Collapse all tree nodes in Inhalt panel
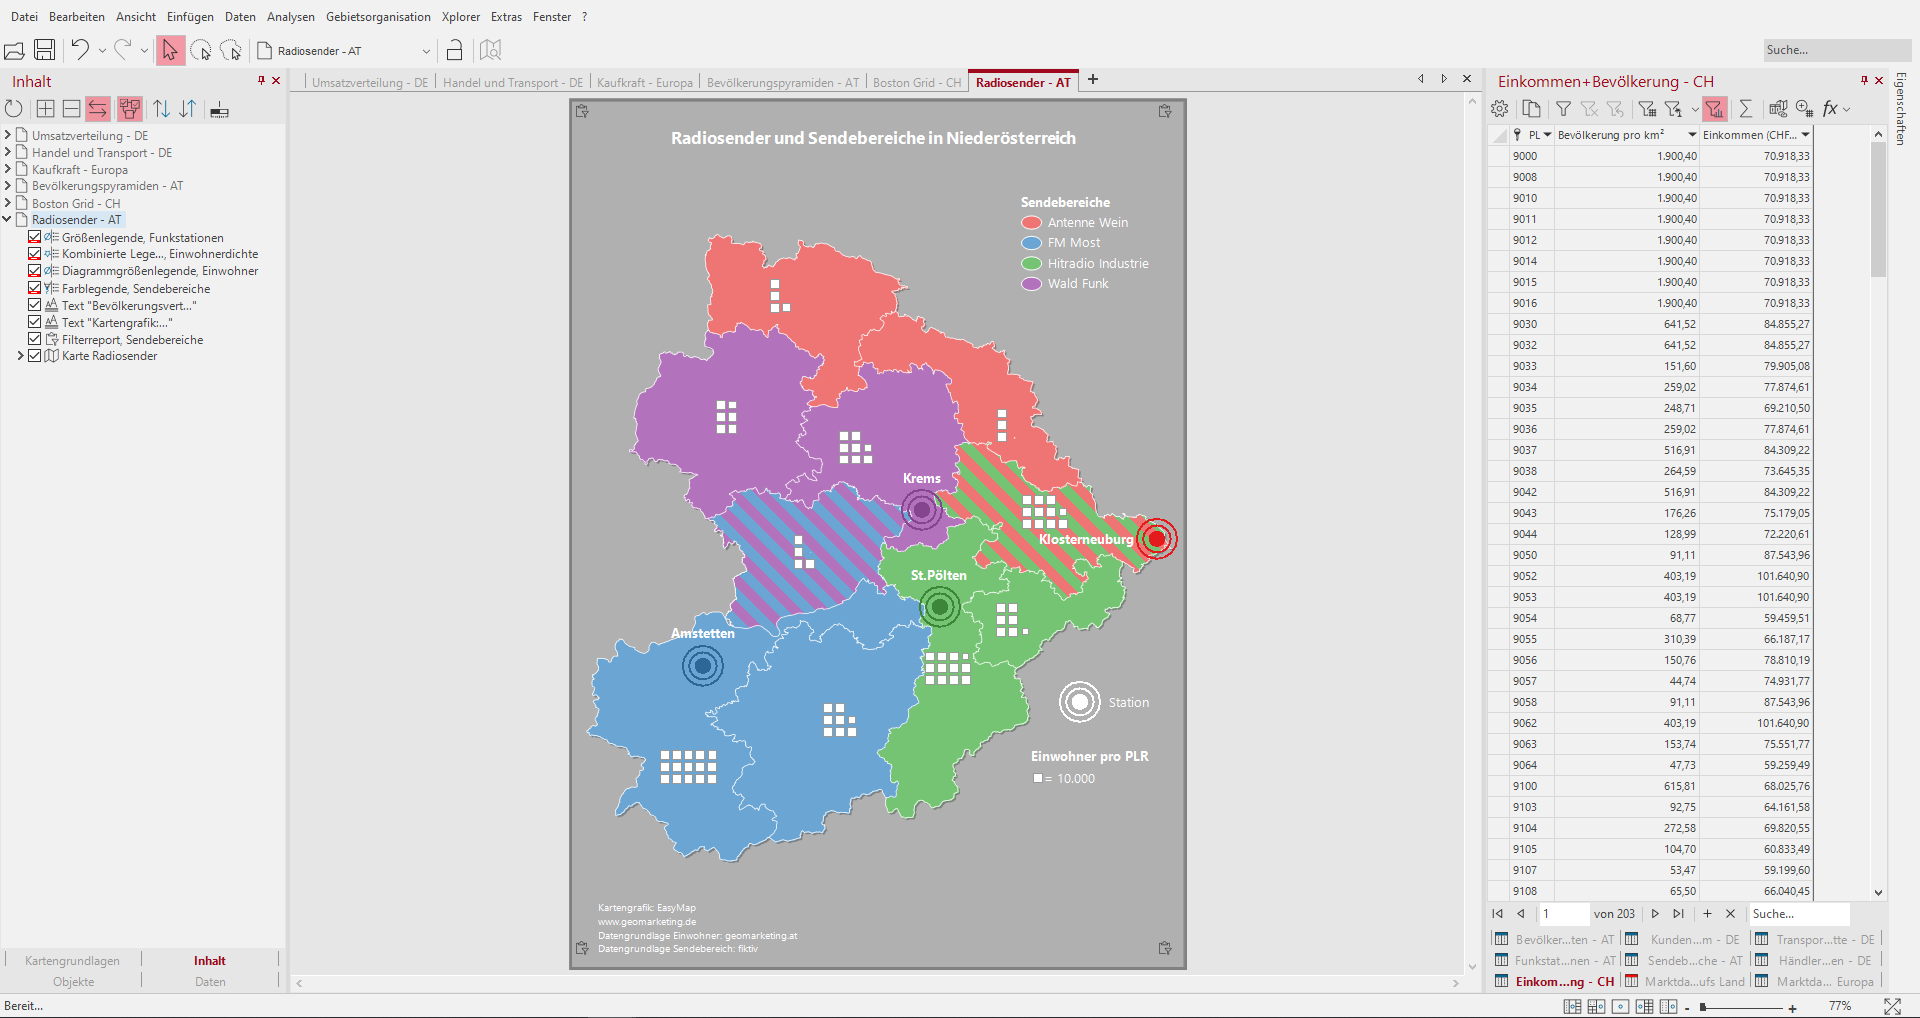This screenshot has height=1018, width=1920. [x=72, y=109]
